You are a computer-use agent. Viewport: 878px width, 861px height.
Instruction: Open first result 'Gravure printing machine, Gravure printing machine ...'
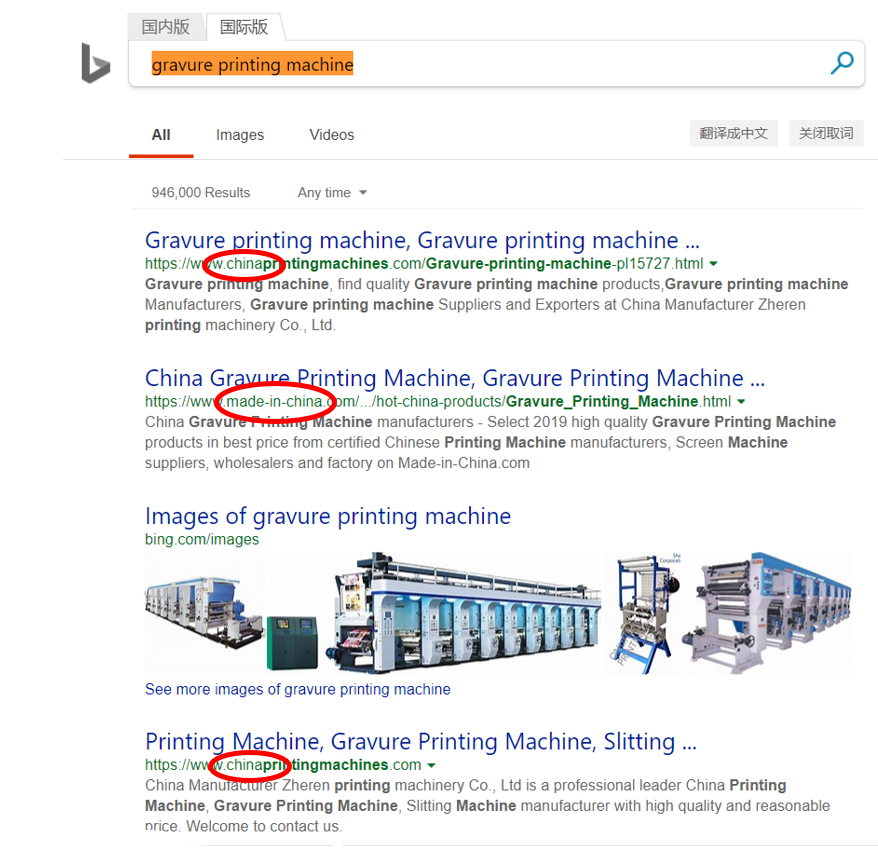(x=421, y=240)
